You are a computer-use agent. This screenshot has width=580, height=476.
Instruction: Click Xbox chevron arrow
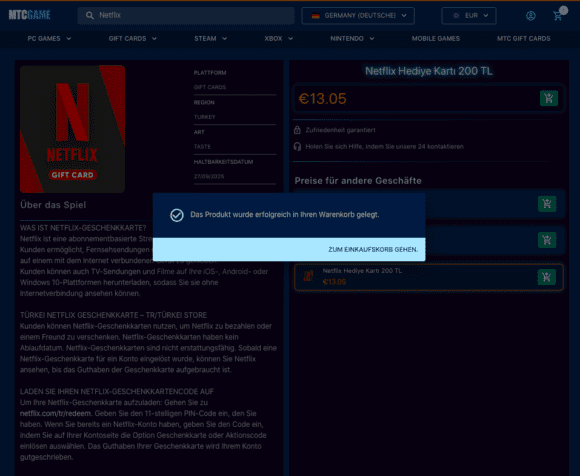click(x=291, y=38)
